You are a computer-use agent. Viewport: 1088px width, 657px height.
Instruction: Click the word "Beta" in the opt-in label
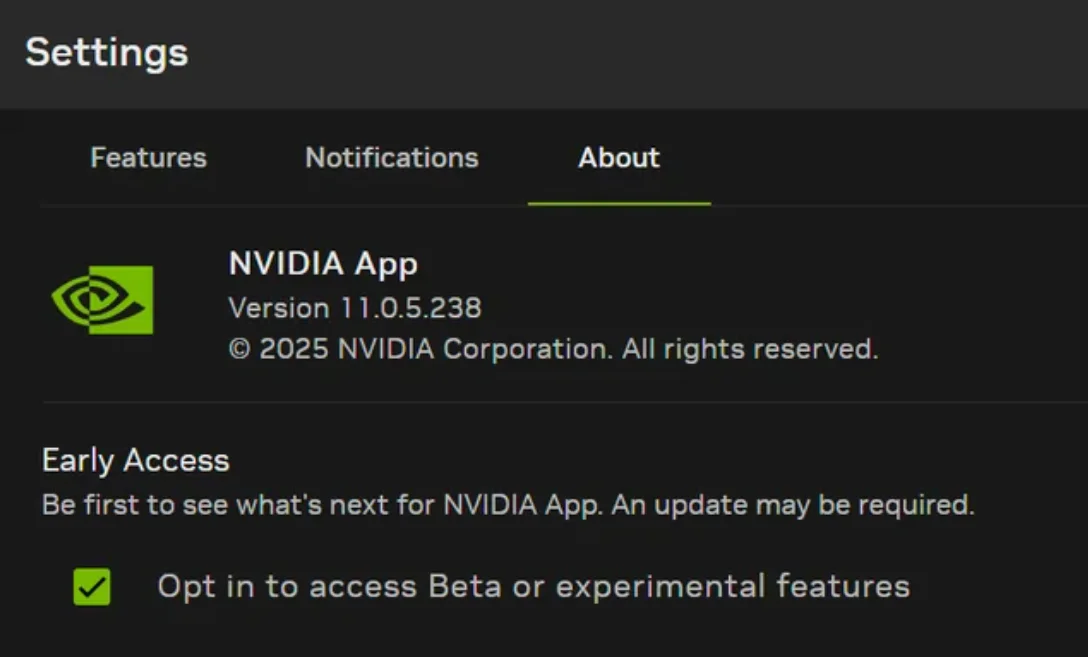click(x=465, y=586)
